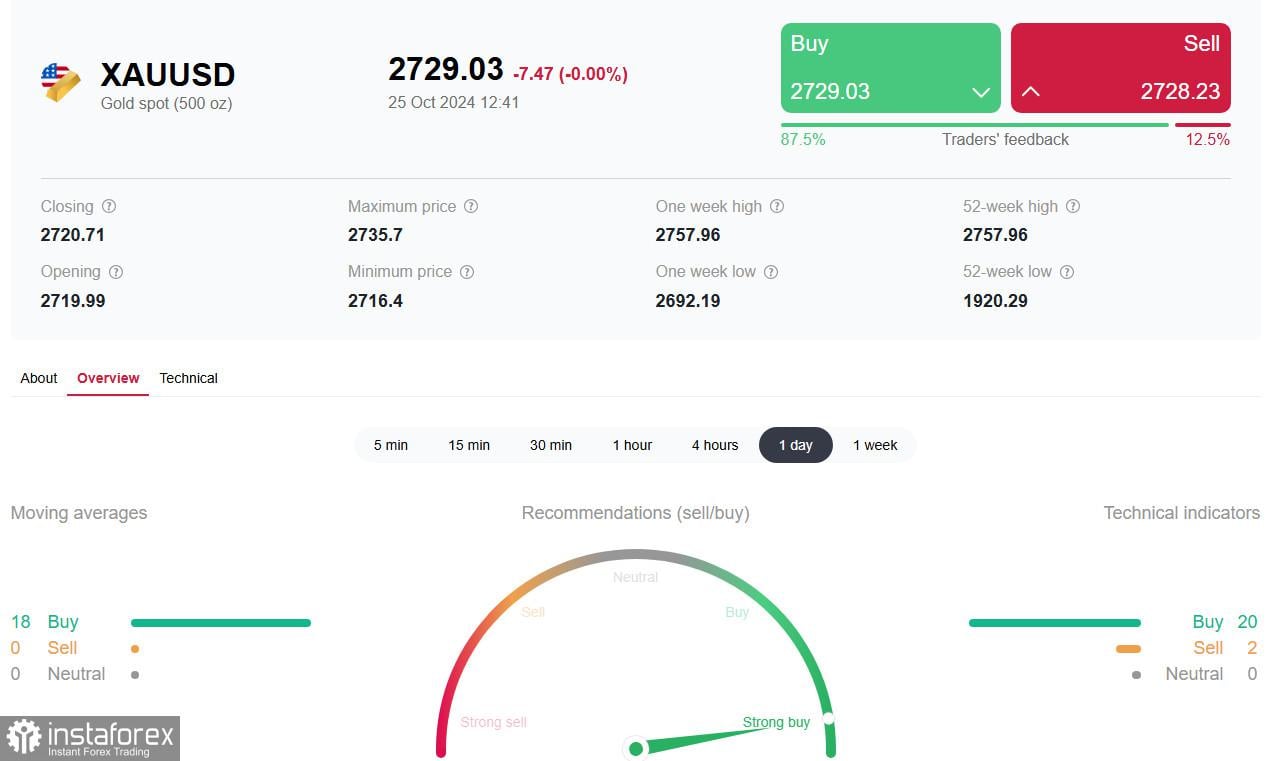The width and height of the screenshot is (1271, 761).
Task: Click the green 87.5% traders' feedback bar
Action: (x=975, y=125)
